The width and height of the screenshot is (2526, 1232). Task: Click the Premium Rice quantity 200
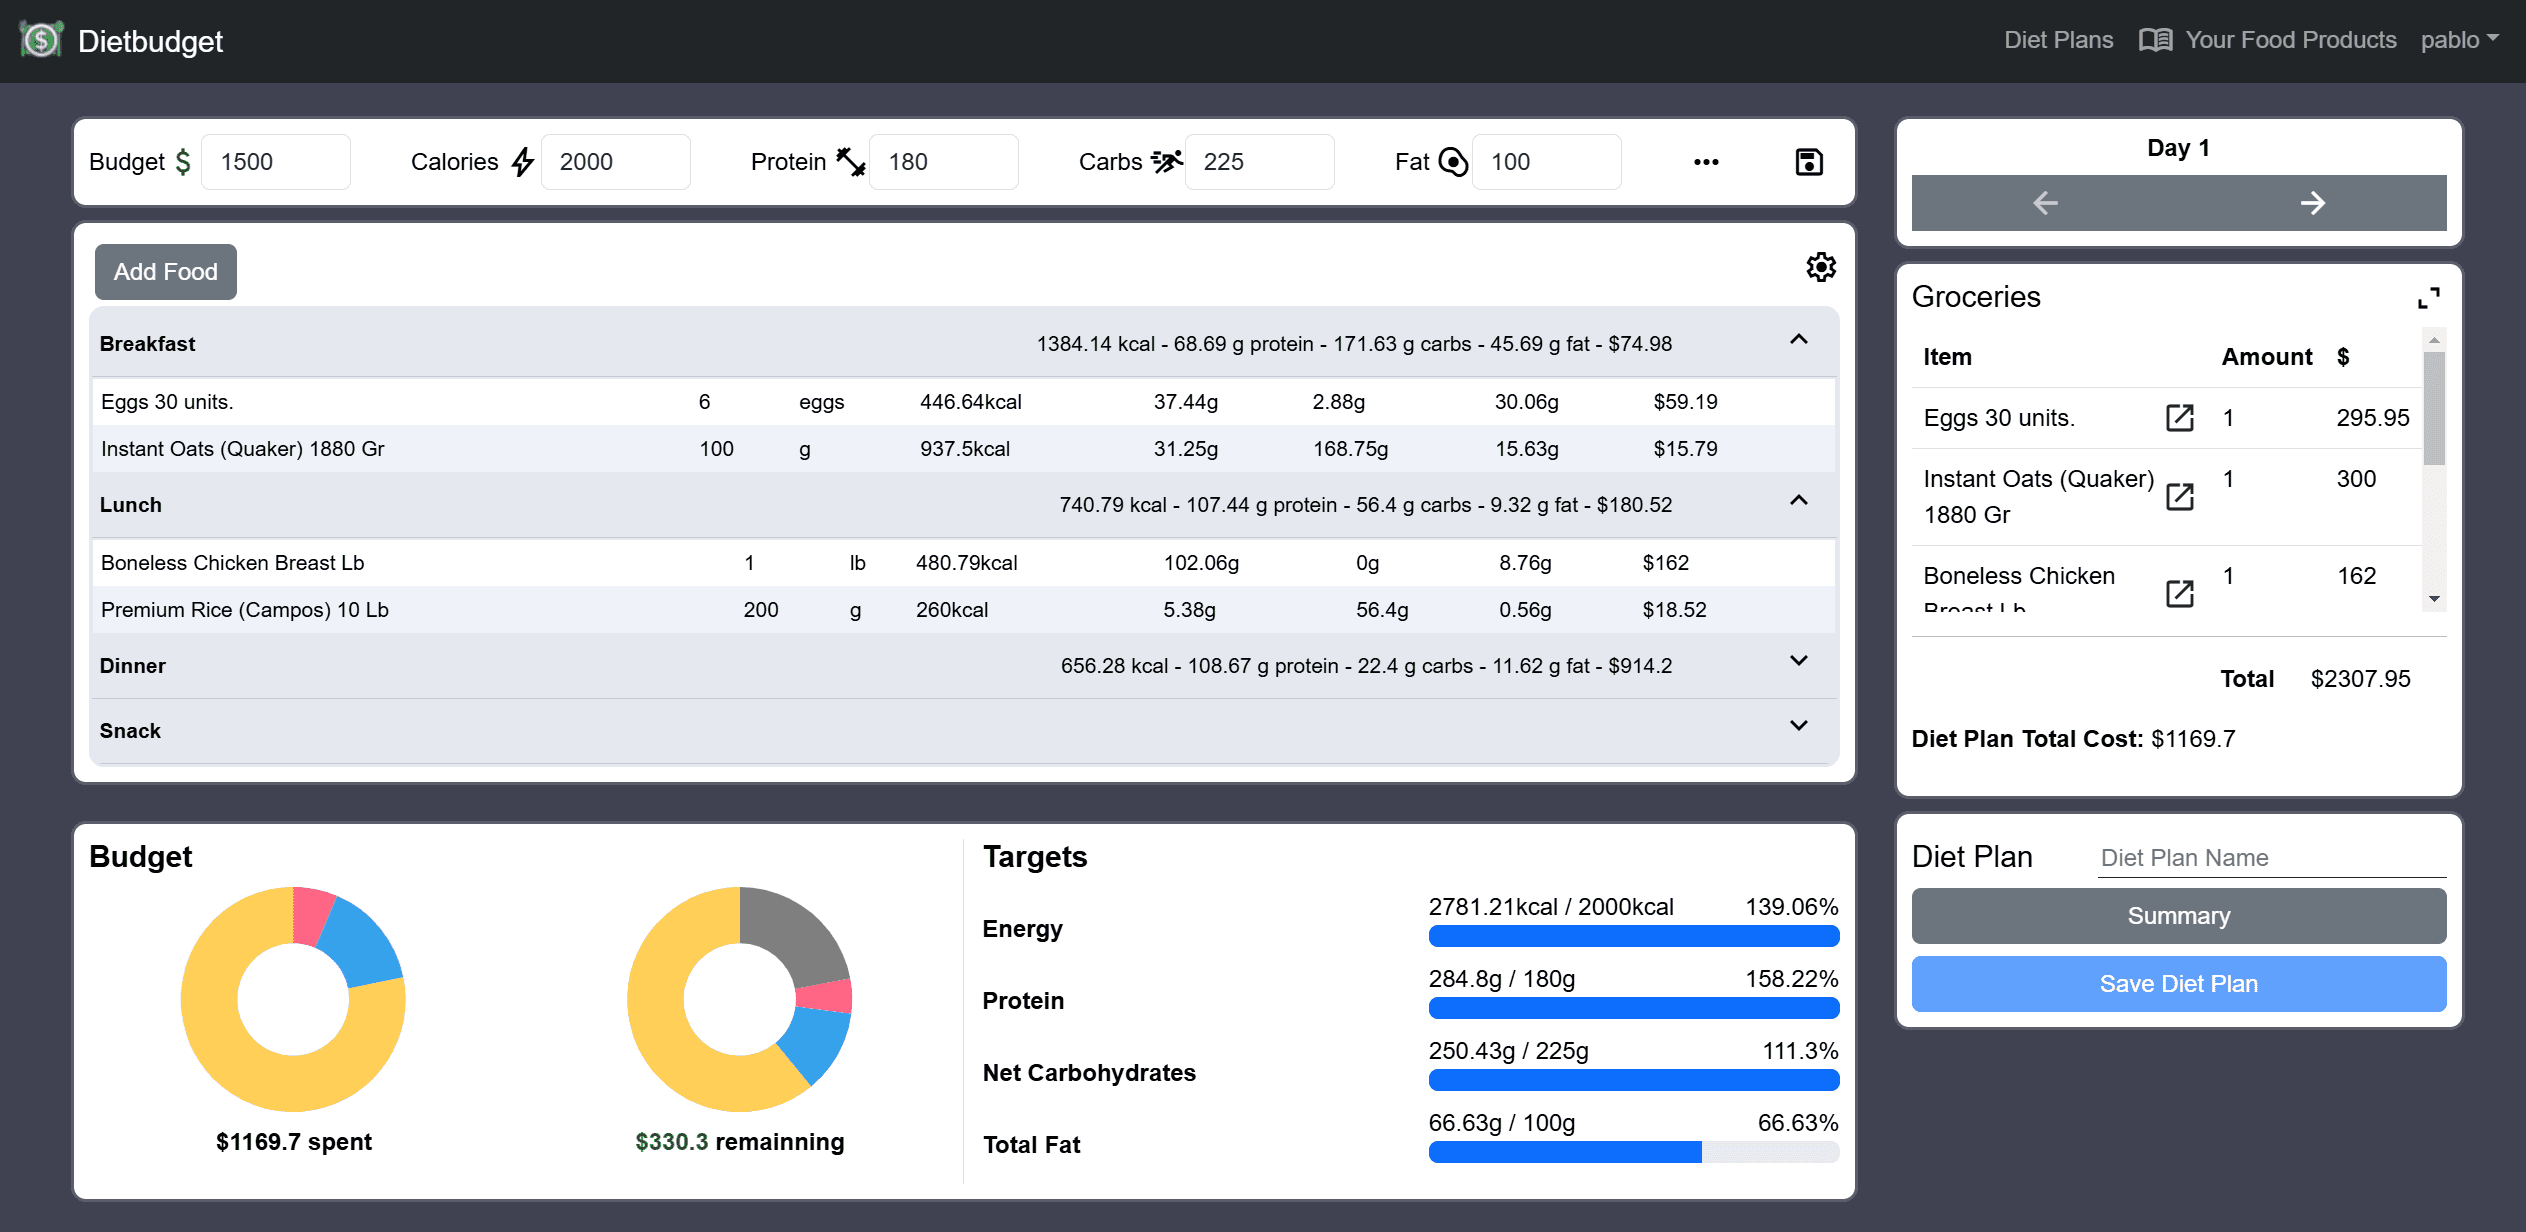click(x=761, y=610)
